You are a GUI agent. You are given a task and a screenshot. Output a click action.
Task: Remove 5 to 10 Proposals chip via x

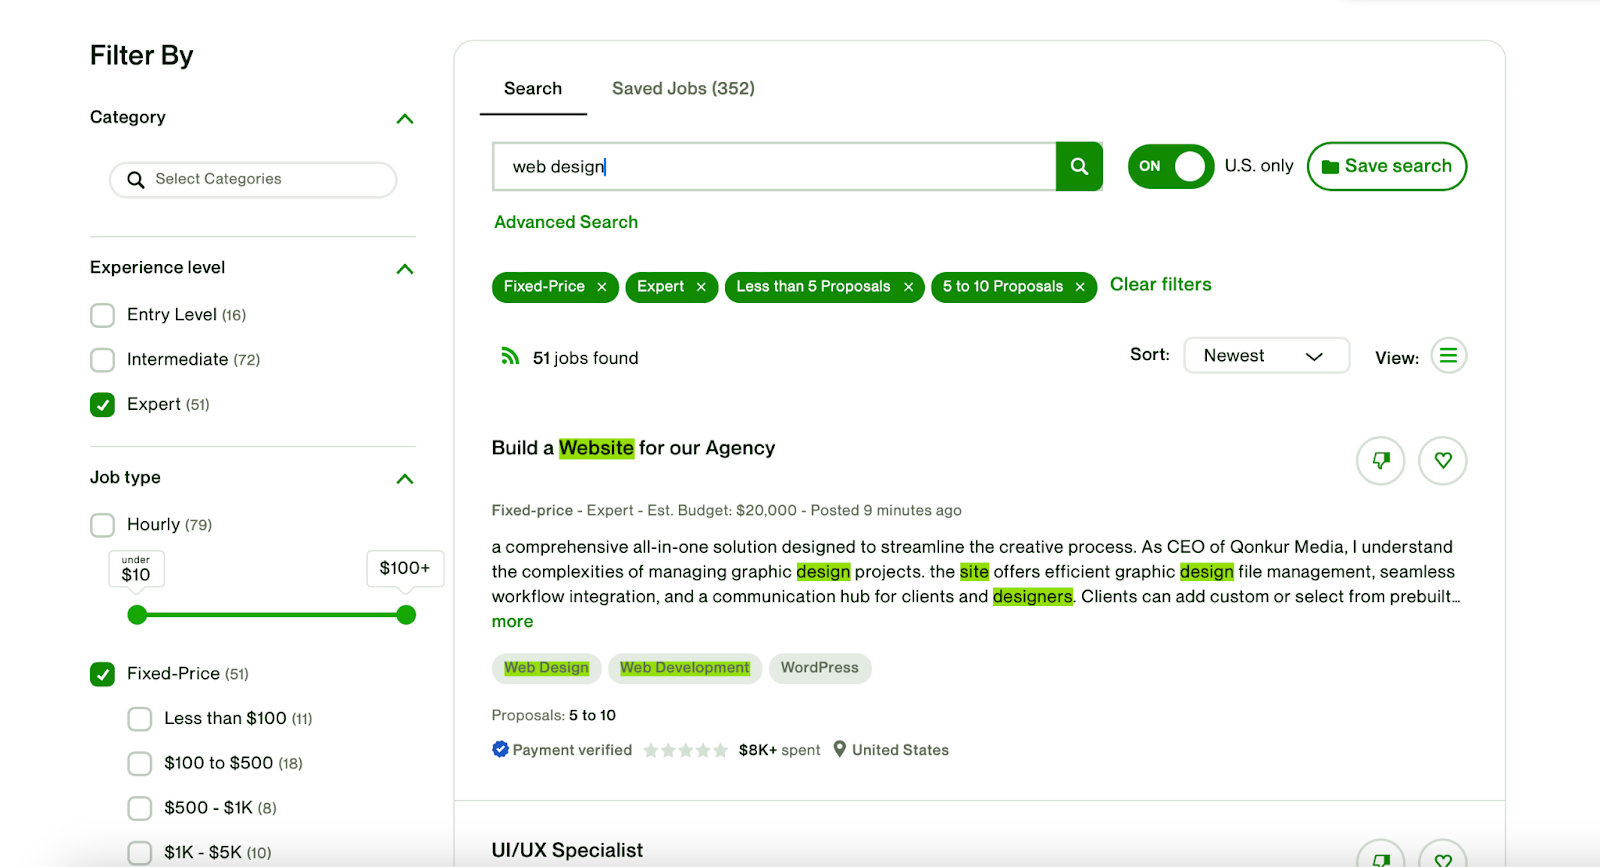tap(1080, 287)
